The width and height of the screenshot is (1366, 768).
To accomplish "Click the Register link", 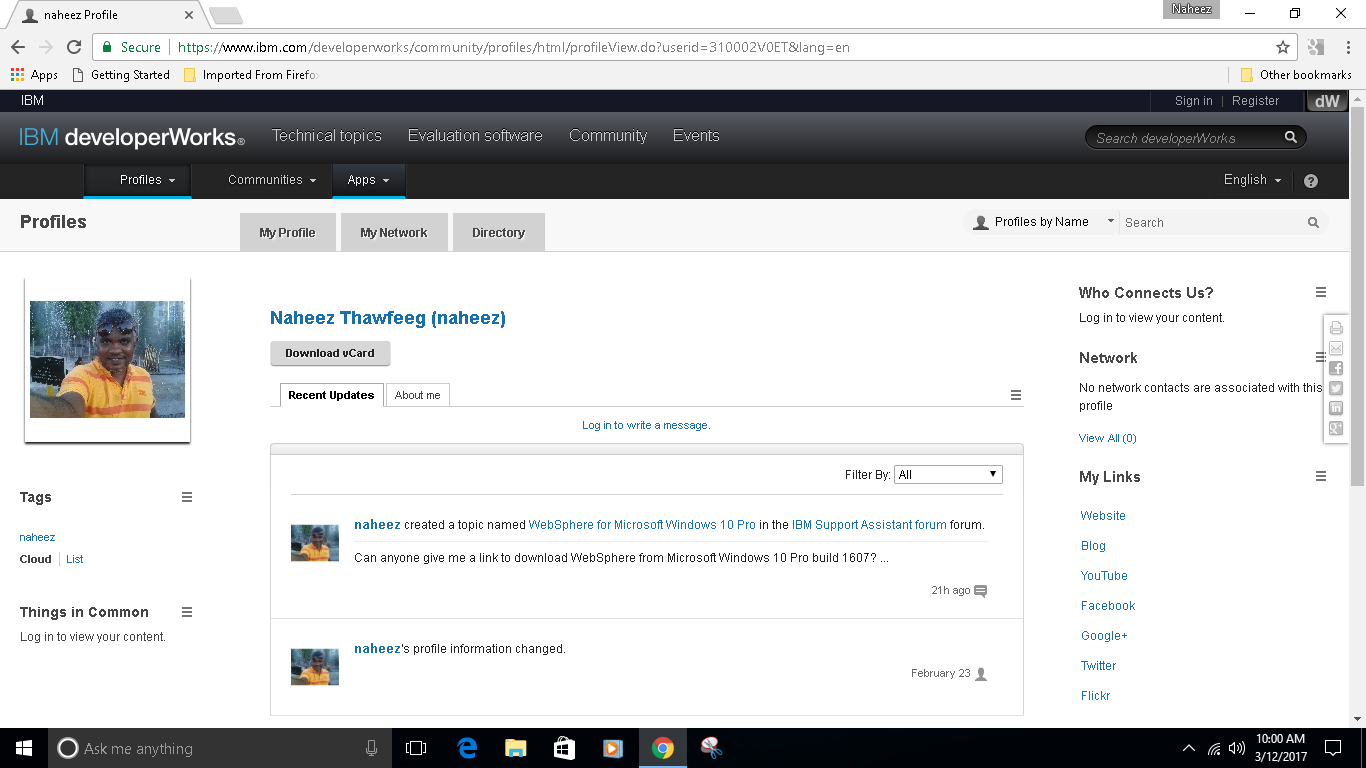I will [x=1256, y=101].
